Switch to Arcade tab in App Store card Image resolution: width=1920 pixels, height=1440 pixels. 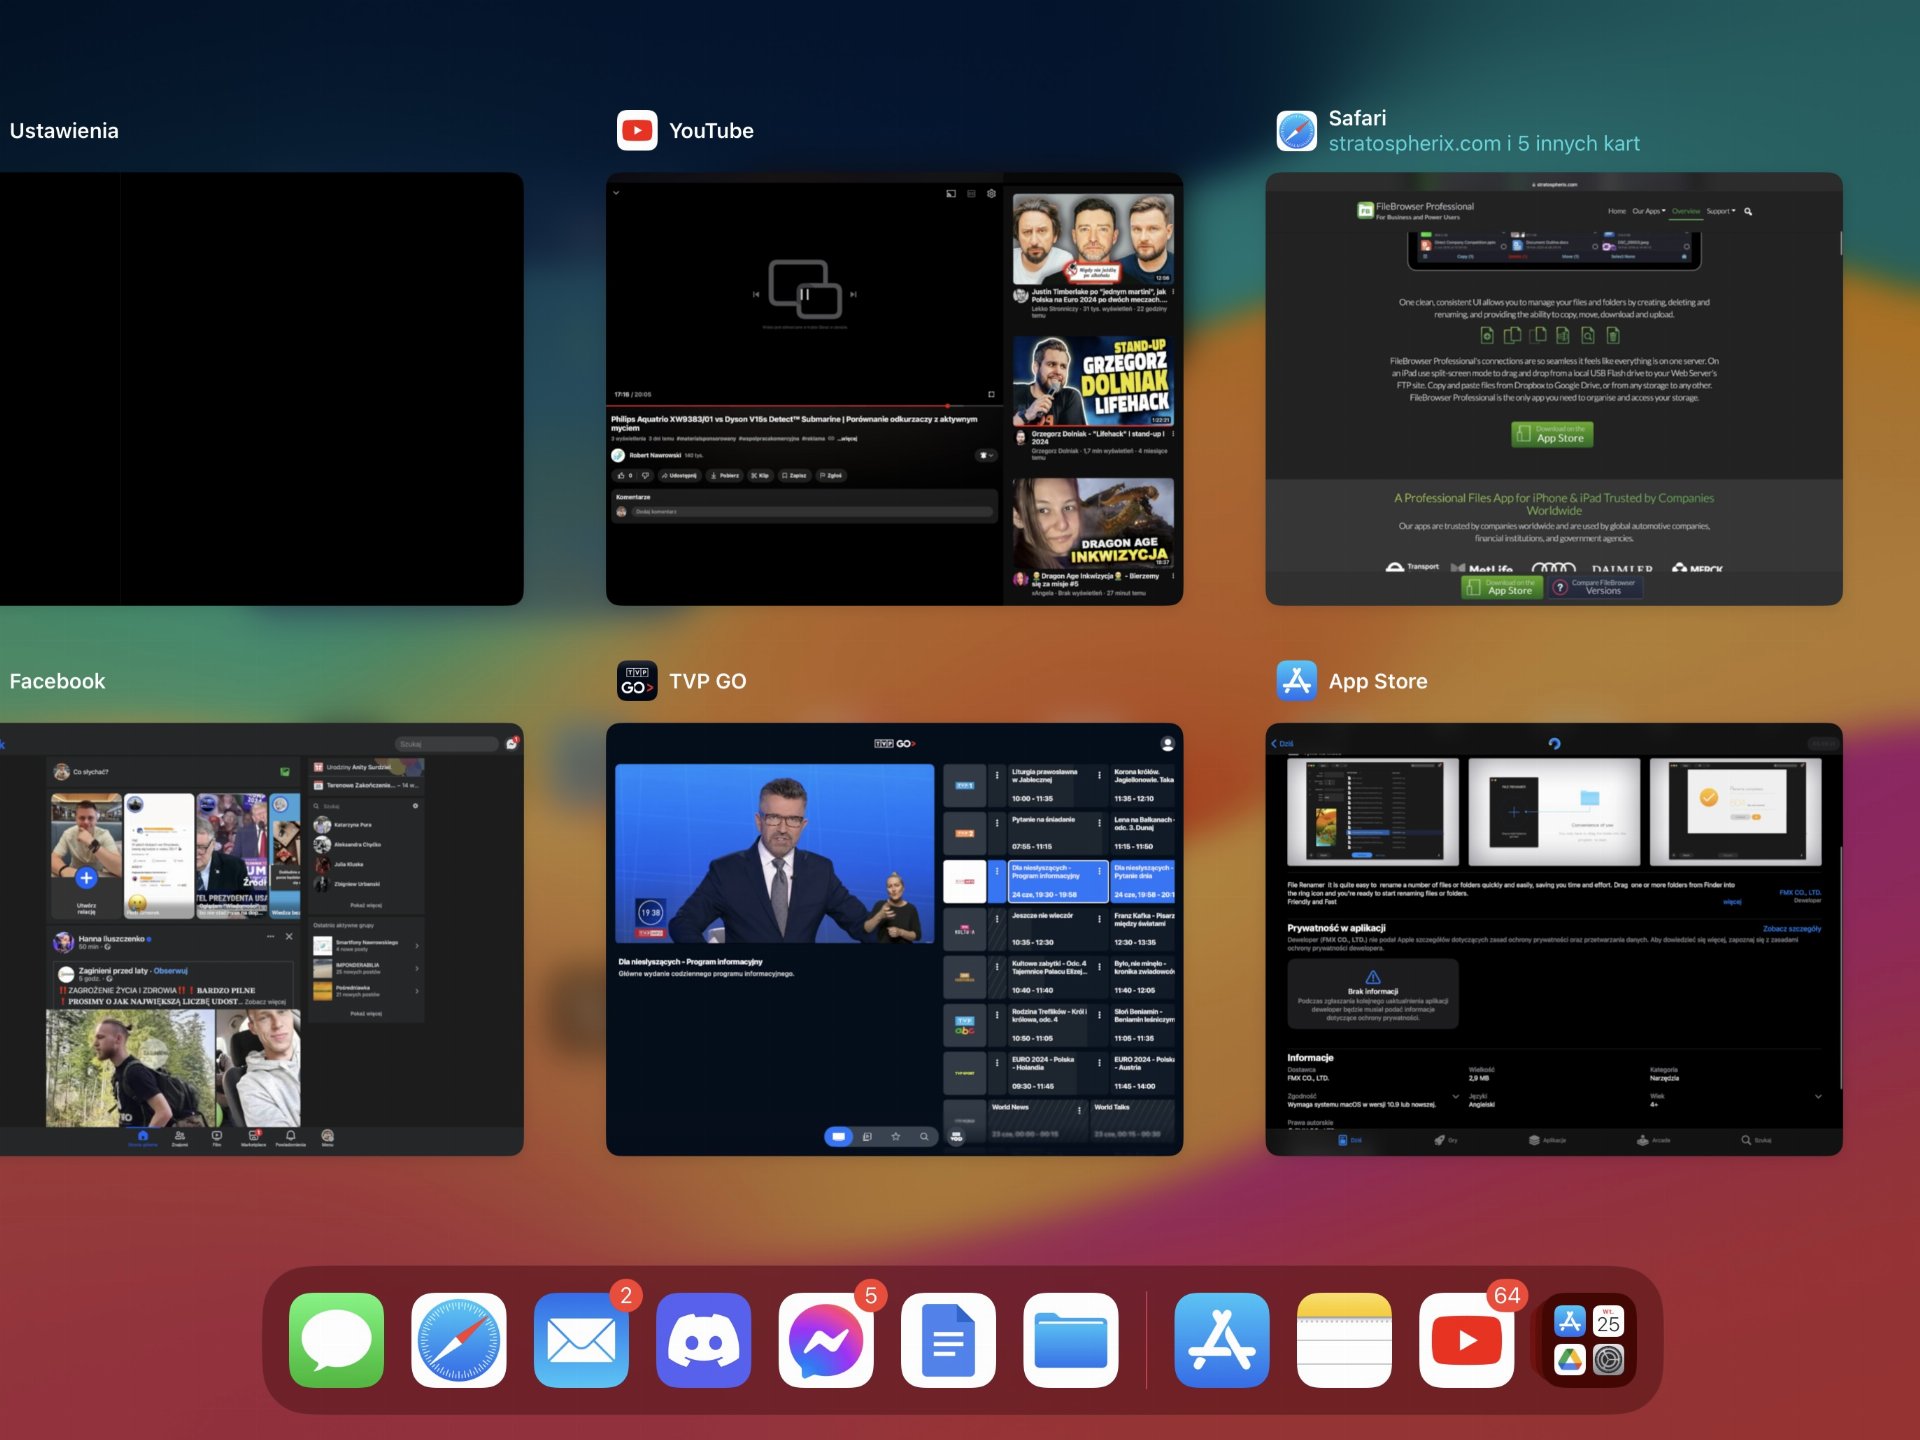click(x=1653, y=1140)
